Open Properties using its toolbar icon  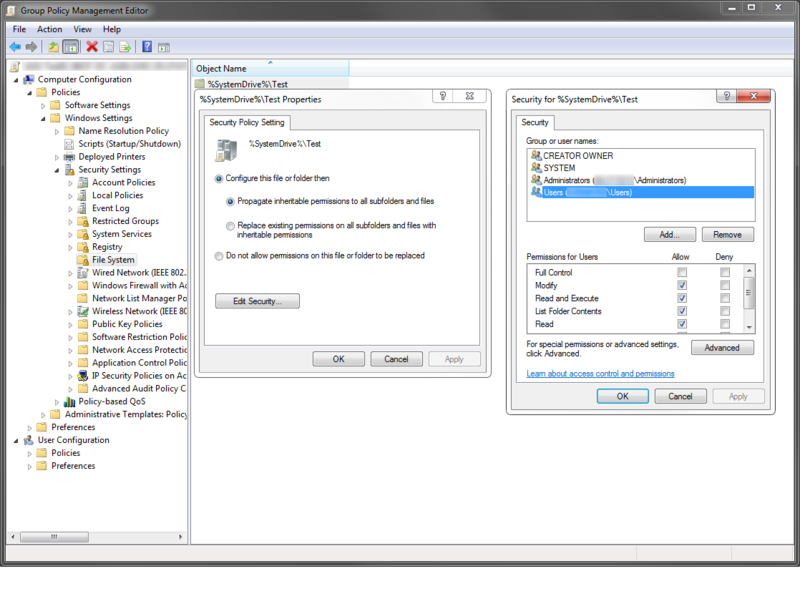tap(107, 45)
